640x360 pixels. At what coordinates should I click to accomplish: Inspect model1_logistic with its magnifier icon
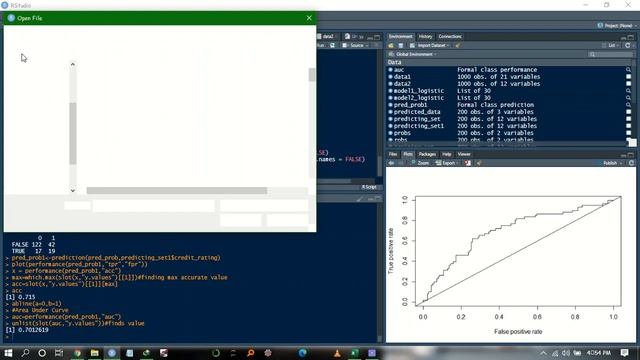pos(629,91)
